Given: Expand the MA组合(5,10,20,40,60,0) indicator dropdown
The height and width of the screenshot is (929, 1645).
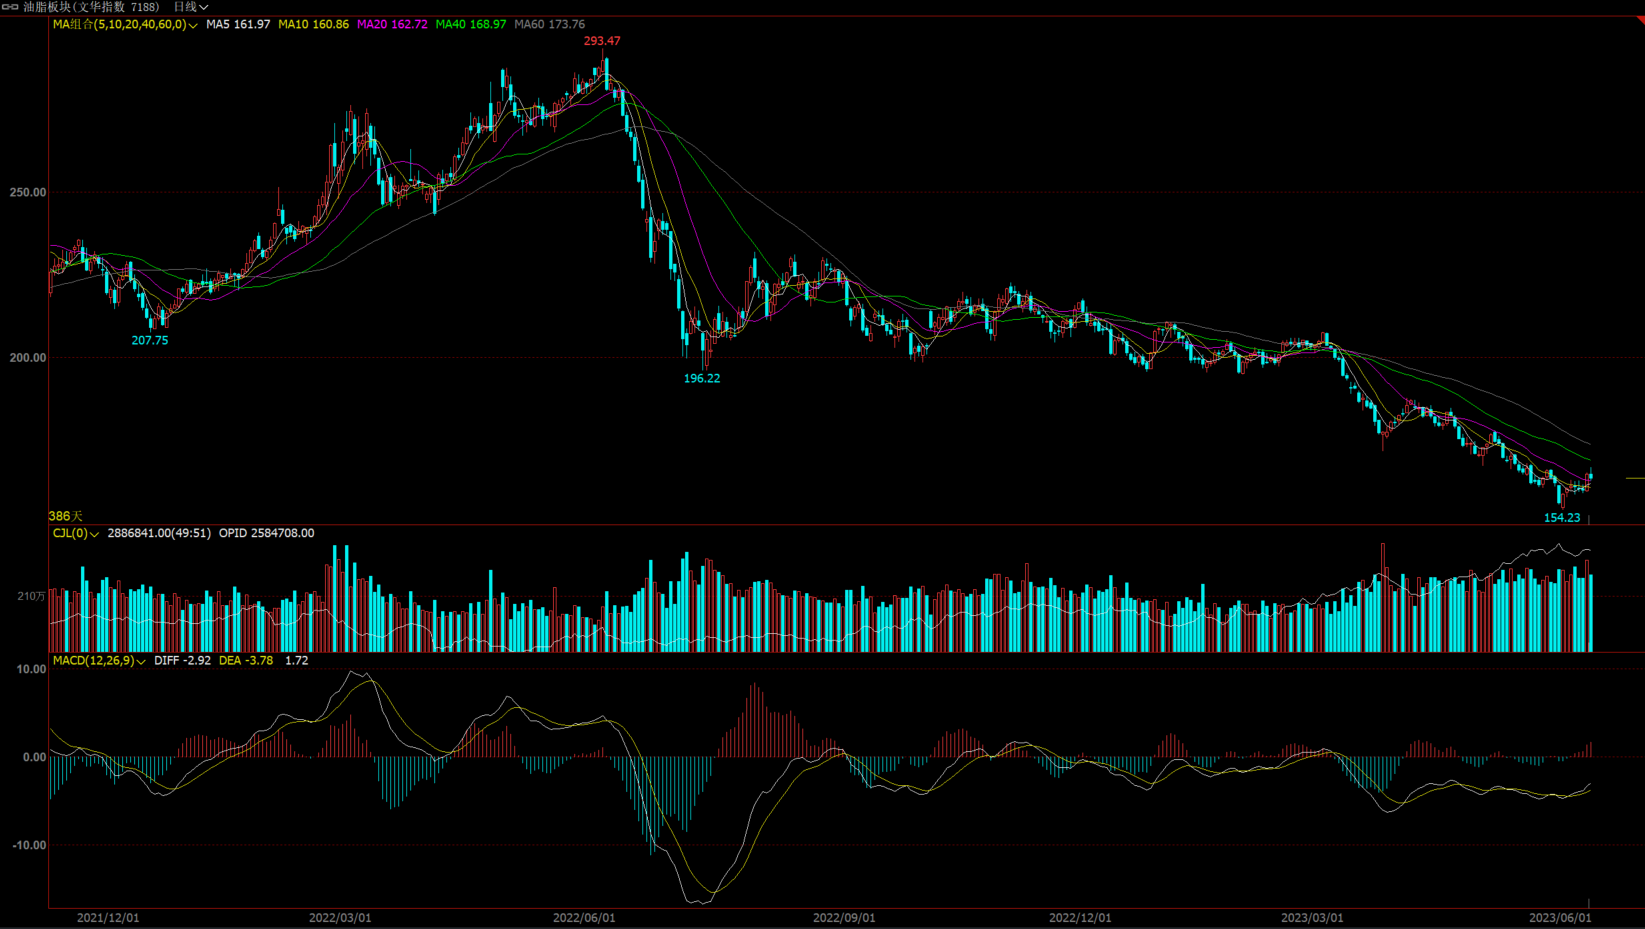Looking at the screenshot, I should pos(125,24).
